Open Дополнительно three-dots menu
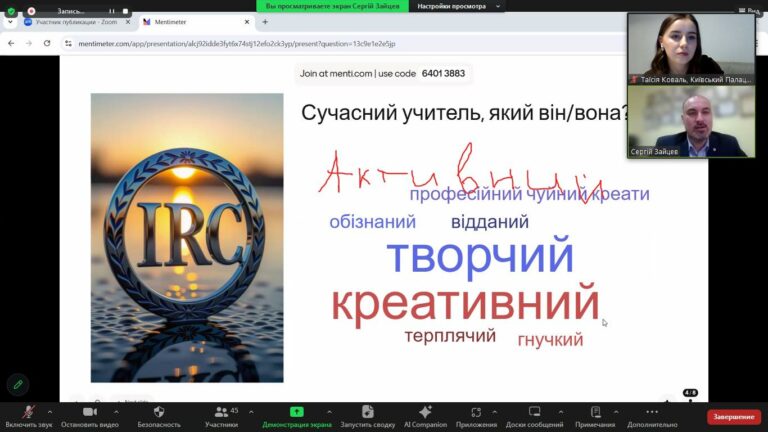 653,412
